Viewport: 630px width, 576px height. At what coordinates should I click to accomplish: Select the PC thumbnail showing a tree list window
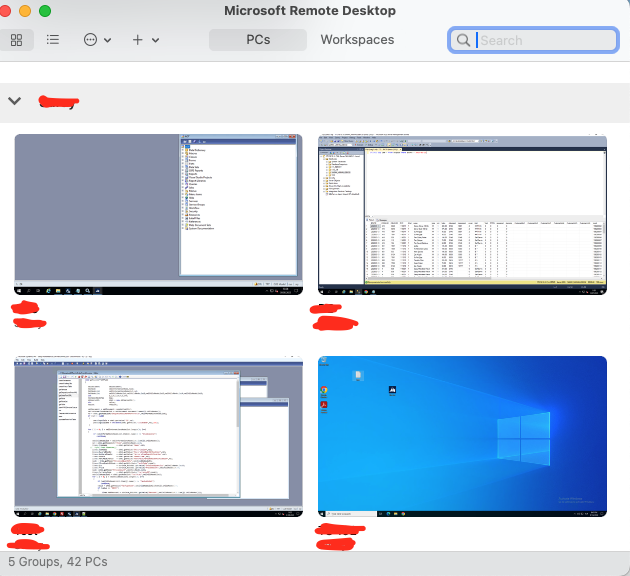coord(158,214)
